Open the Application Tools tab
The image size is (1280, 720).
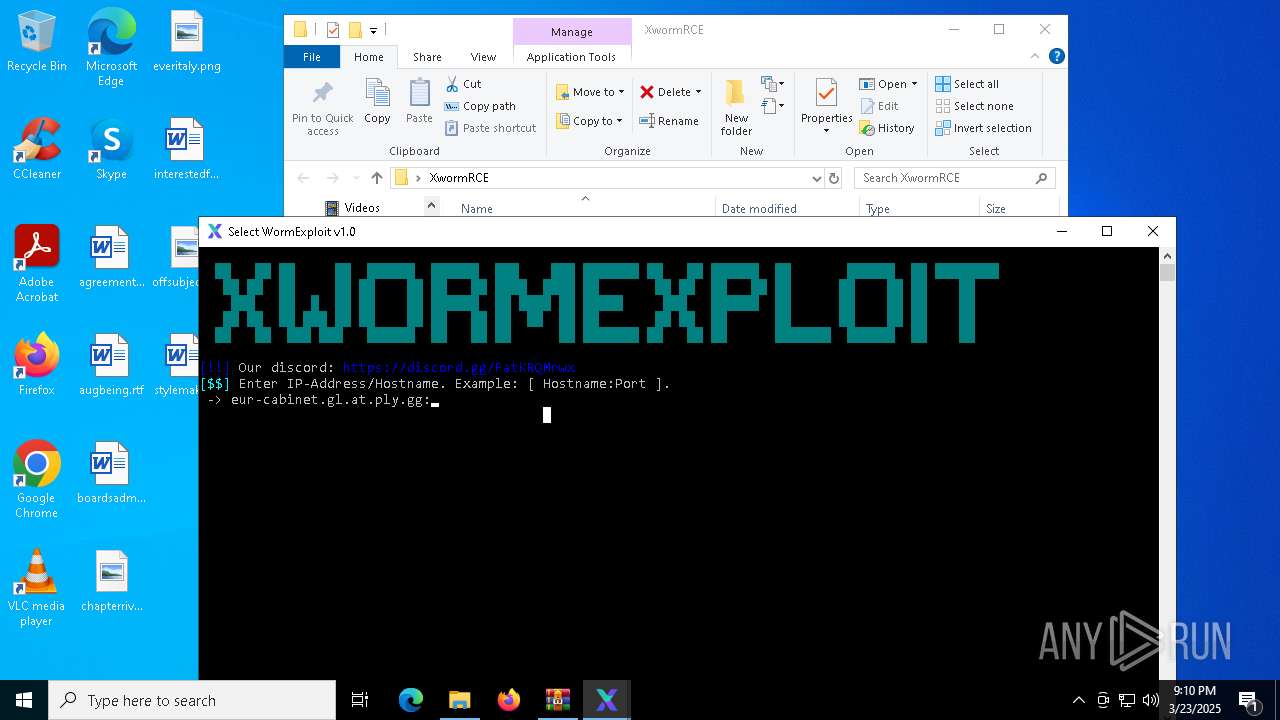(x=571, y=57)
